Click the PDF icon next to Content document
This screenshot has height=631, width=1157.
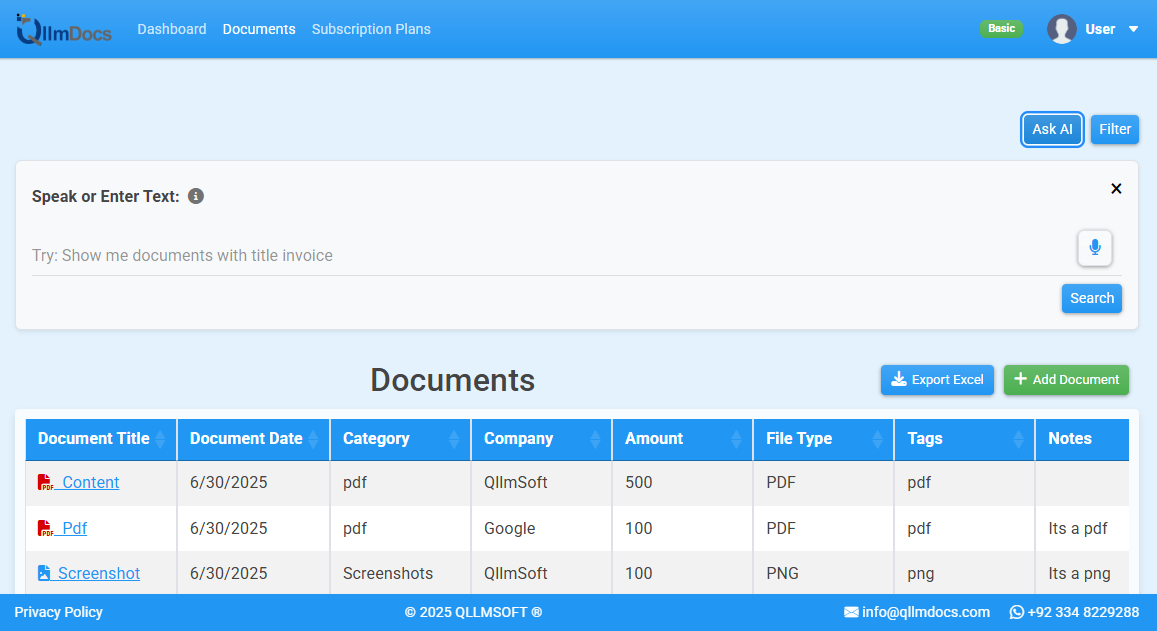coord(45,482)
